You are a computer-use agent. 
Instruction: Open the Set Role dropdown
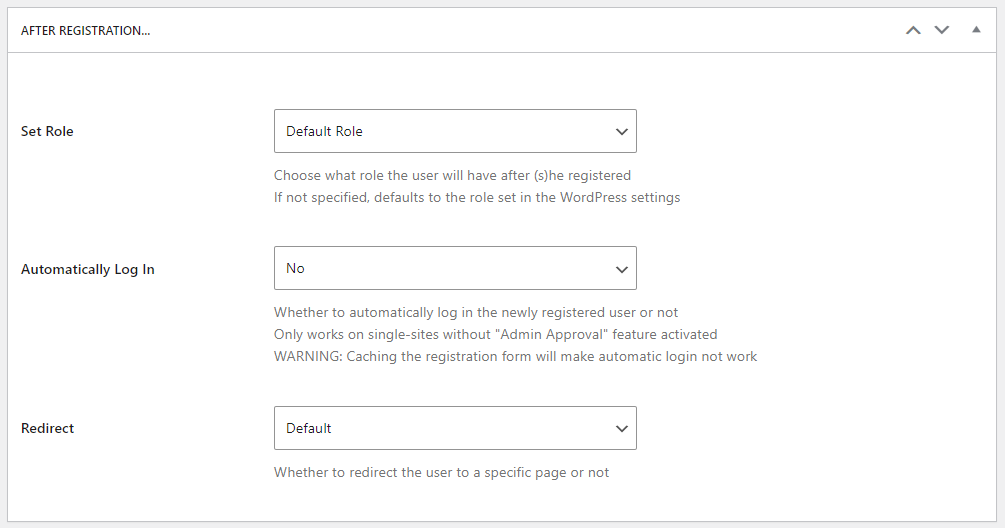pos(455,131)
